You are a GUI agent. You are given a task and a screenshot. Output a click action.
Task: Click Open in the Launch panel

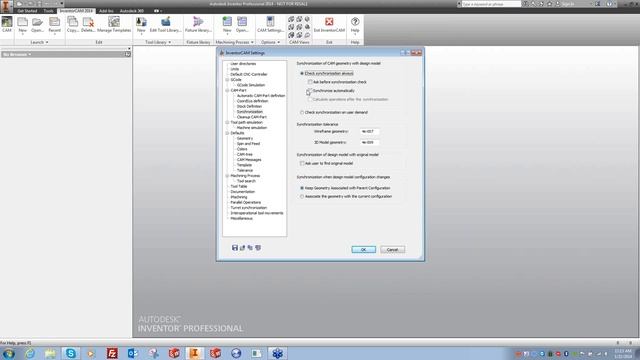(x=37, y=24)
